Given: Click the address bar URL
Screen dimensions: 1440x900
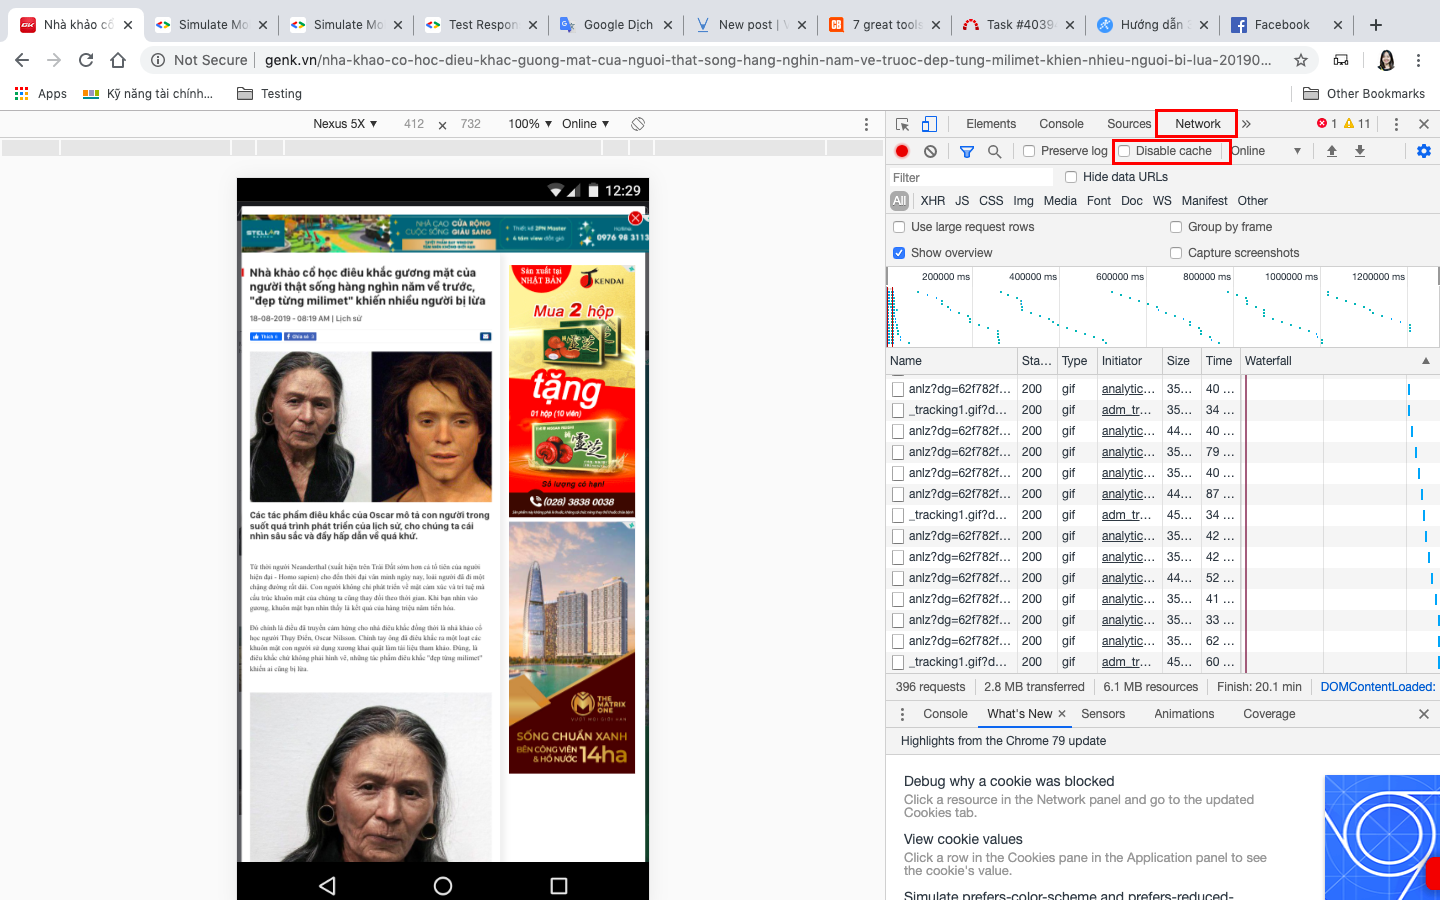Looking at the screenshot, I should click(768, 60).
